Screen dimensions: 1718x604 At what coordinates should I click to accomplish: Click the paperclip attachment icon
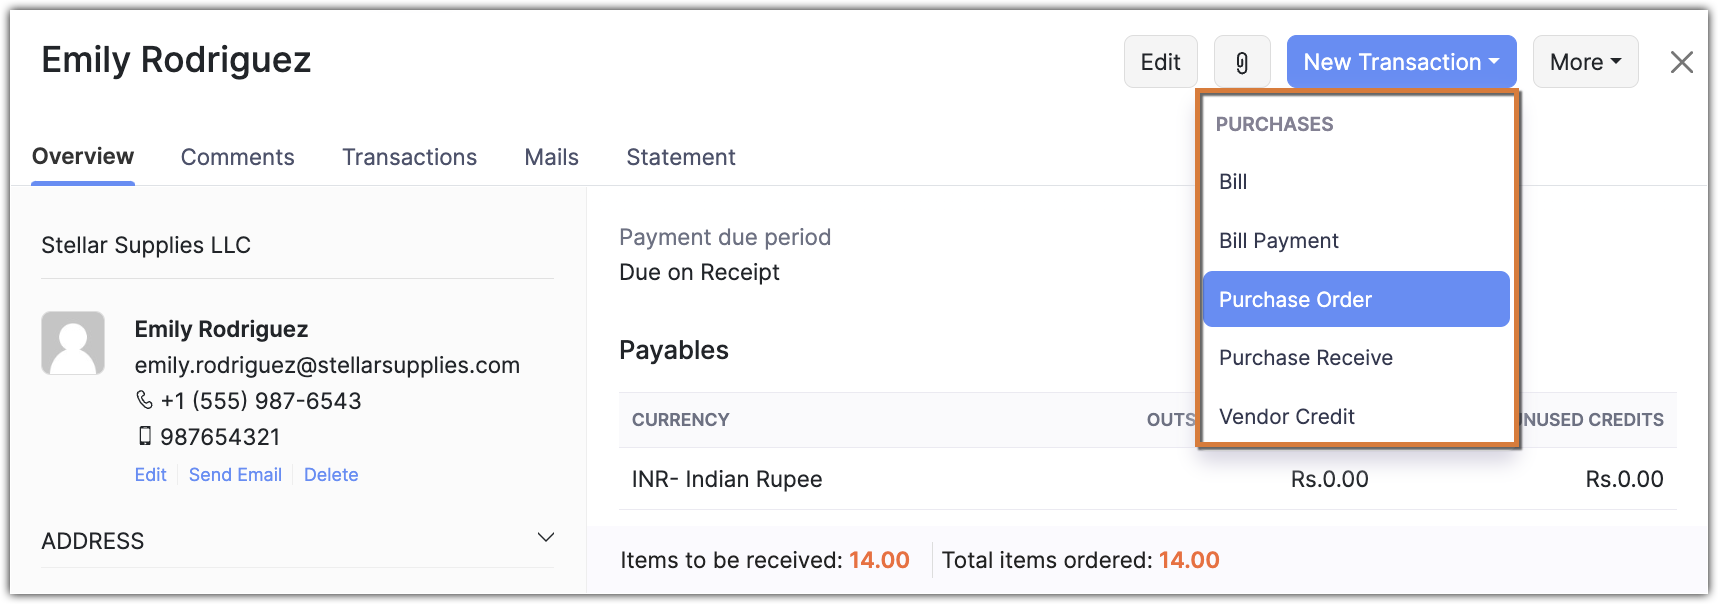click(x=1241, y=62)
